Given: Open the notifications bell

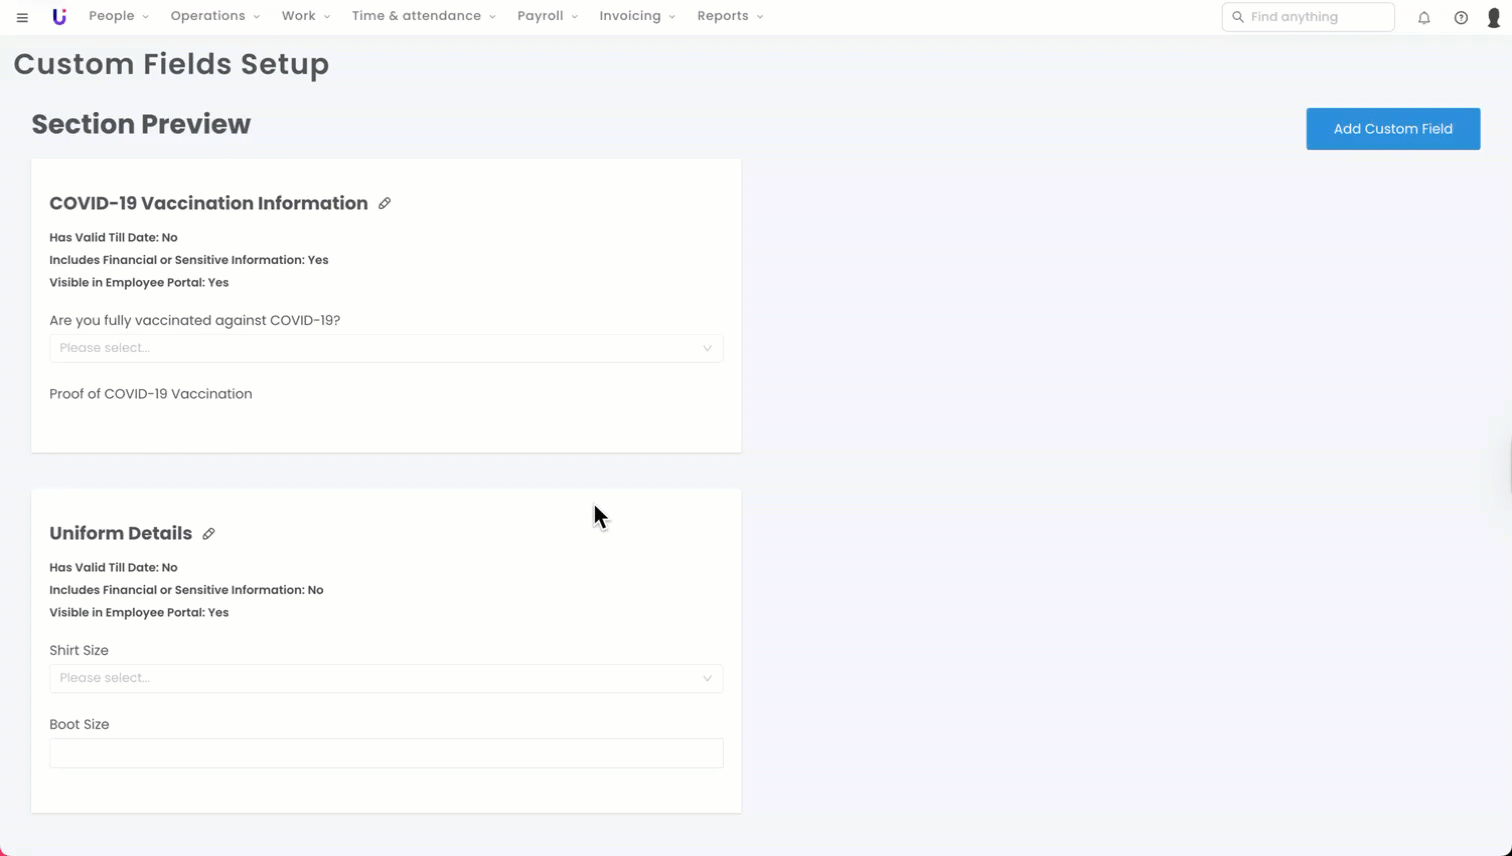Looking at the screenshot, I should [1424, 17].
